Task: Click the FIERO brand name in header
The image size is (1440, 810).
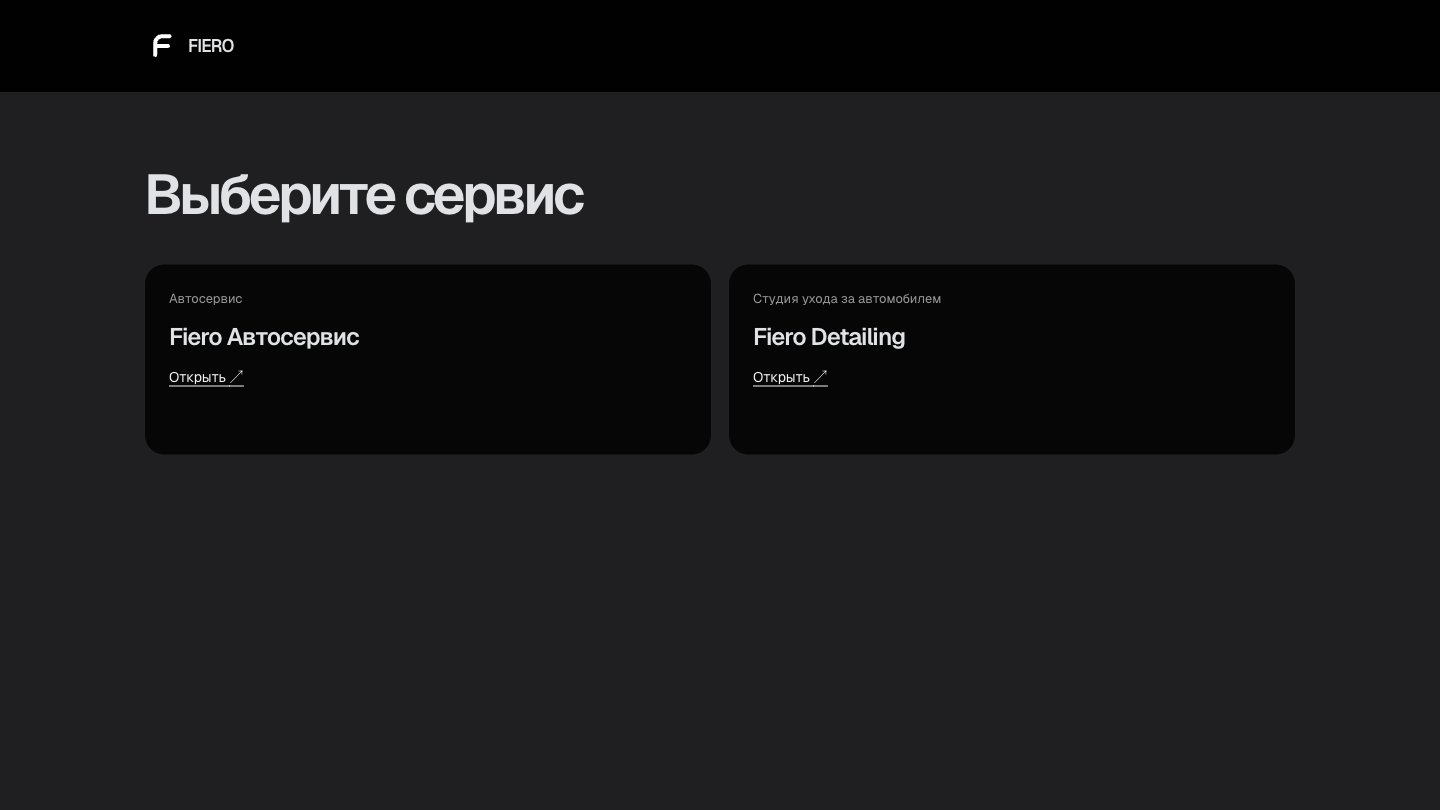Action: click(211, 46)
